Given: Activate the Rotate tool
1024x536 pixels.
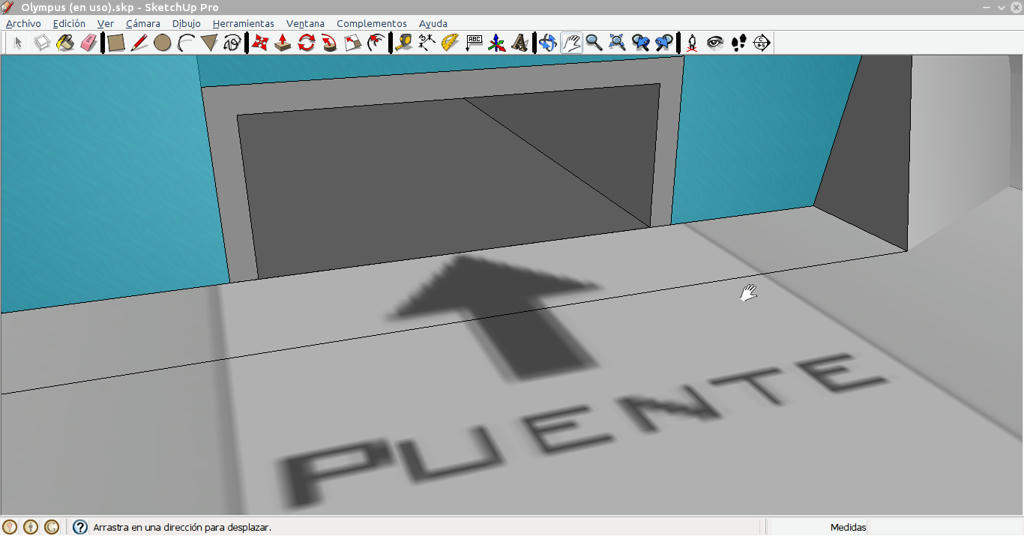Looking at the screenshot, I should pos(306,43).
